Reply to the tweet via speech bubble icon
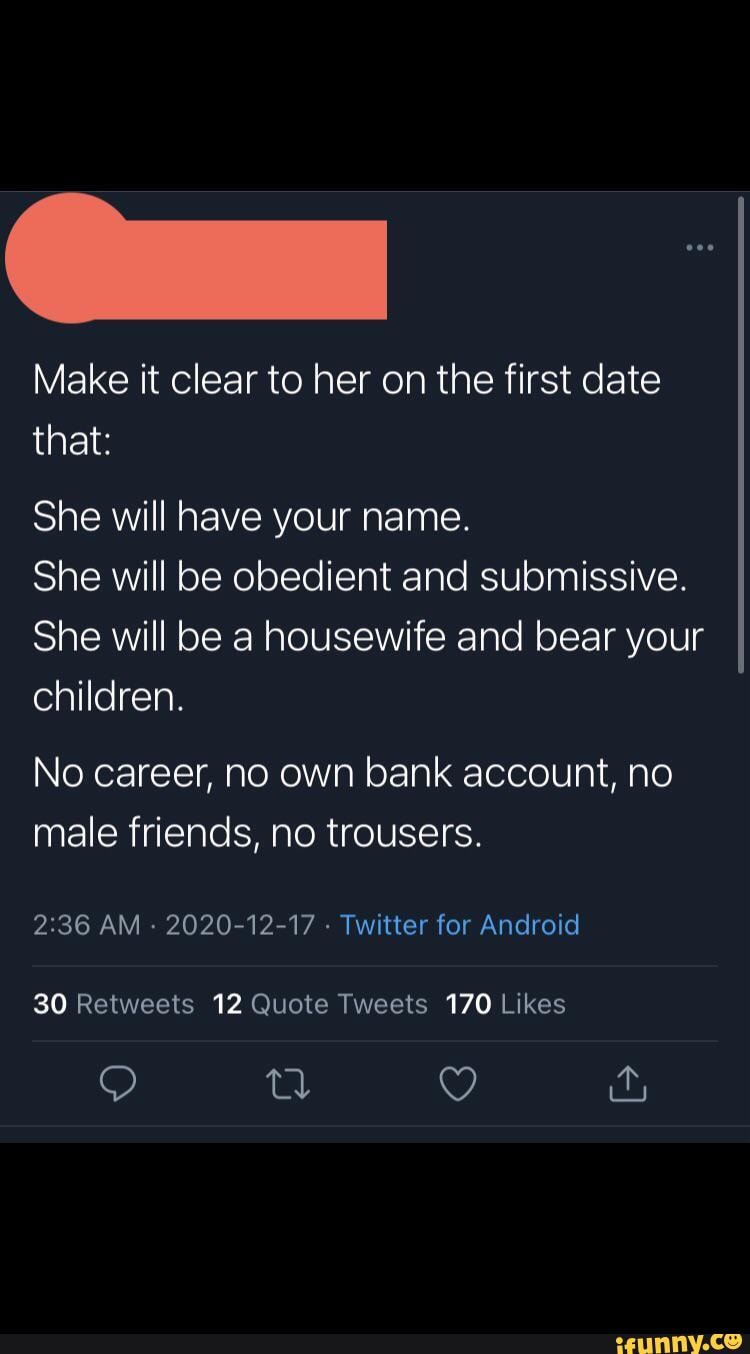The width and height of the screenshot is (750, 1354). [118, 1084]
